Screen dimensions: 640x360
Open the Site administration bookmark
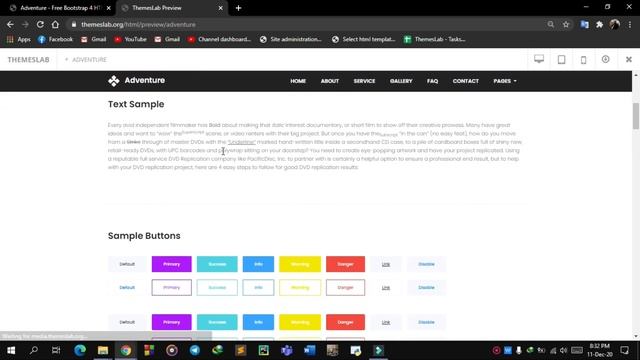tap(291, 39)
